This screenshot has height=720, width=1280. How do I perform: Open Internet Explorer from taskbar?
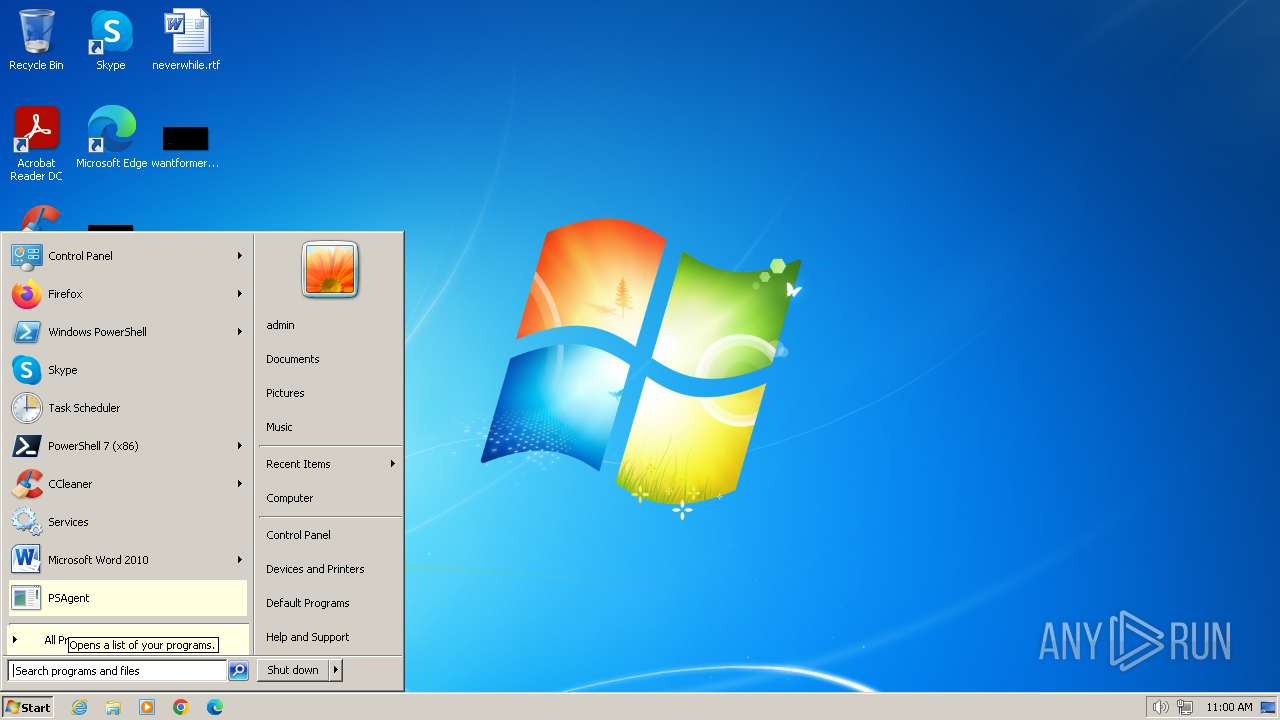pos(79,707)
